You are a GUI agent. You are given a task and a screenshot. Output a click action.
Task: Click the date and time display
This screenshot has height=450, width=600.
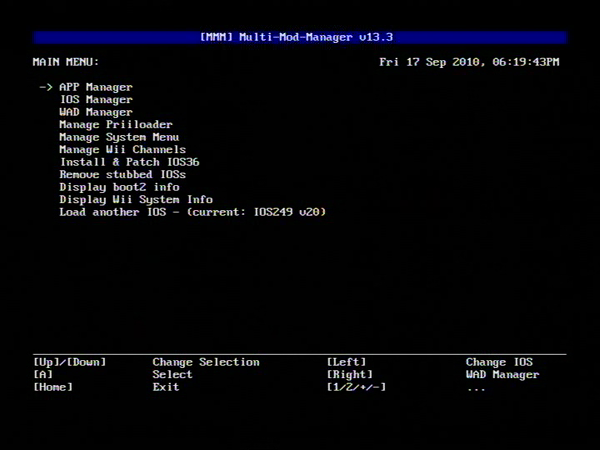coord(469,62)
